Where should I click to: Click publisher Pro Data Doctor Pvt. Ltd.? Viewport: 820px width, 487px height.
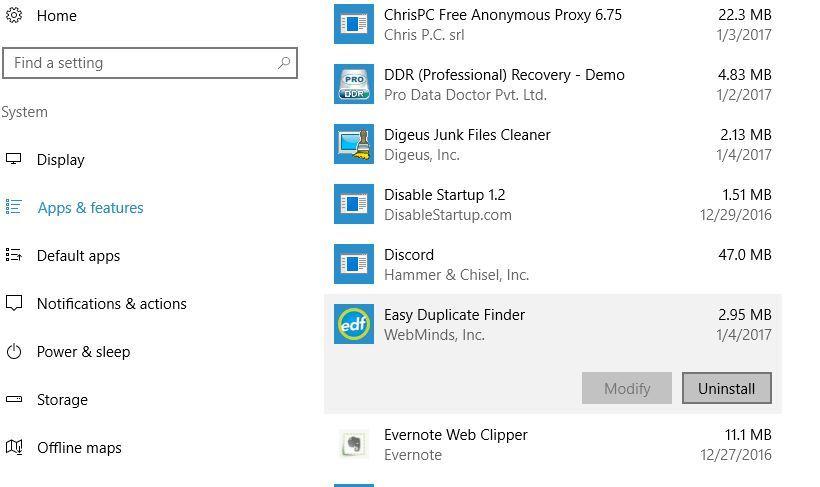(465, 95)
